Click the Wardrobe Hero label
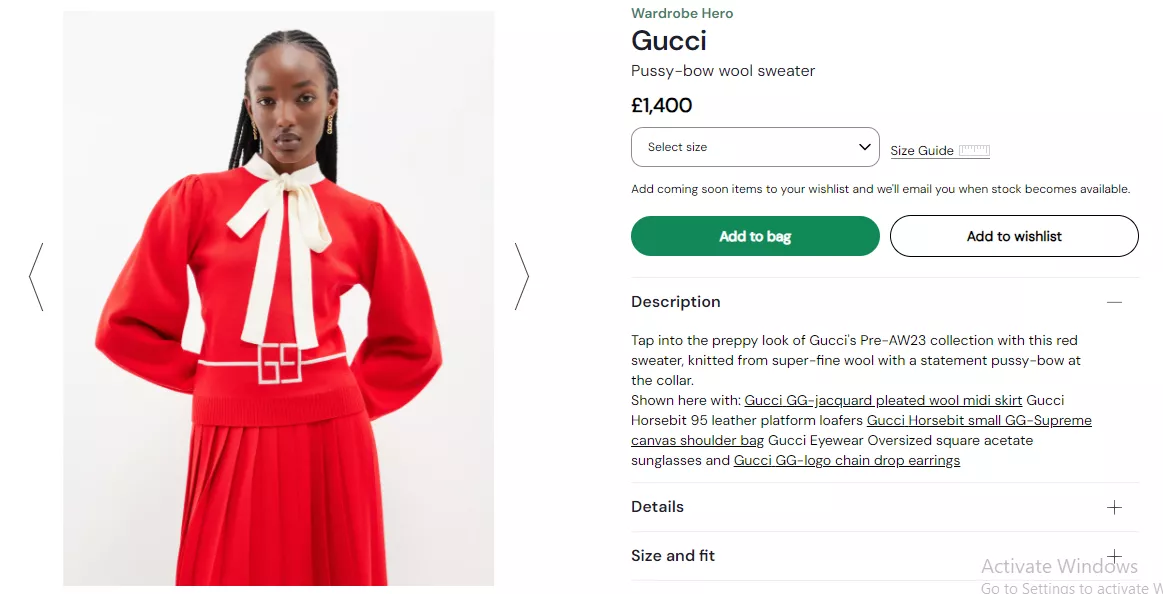The height and width of the screenshot is (594, 1163). coord(682,13)
